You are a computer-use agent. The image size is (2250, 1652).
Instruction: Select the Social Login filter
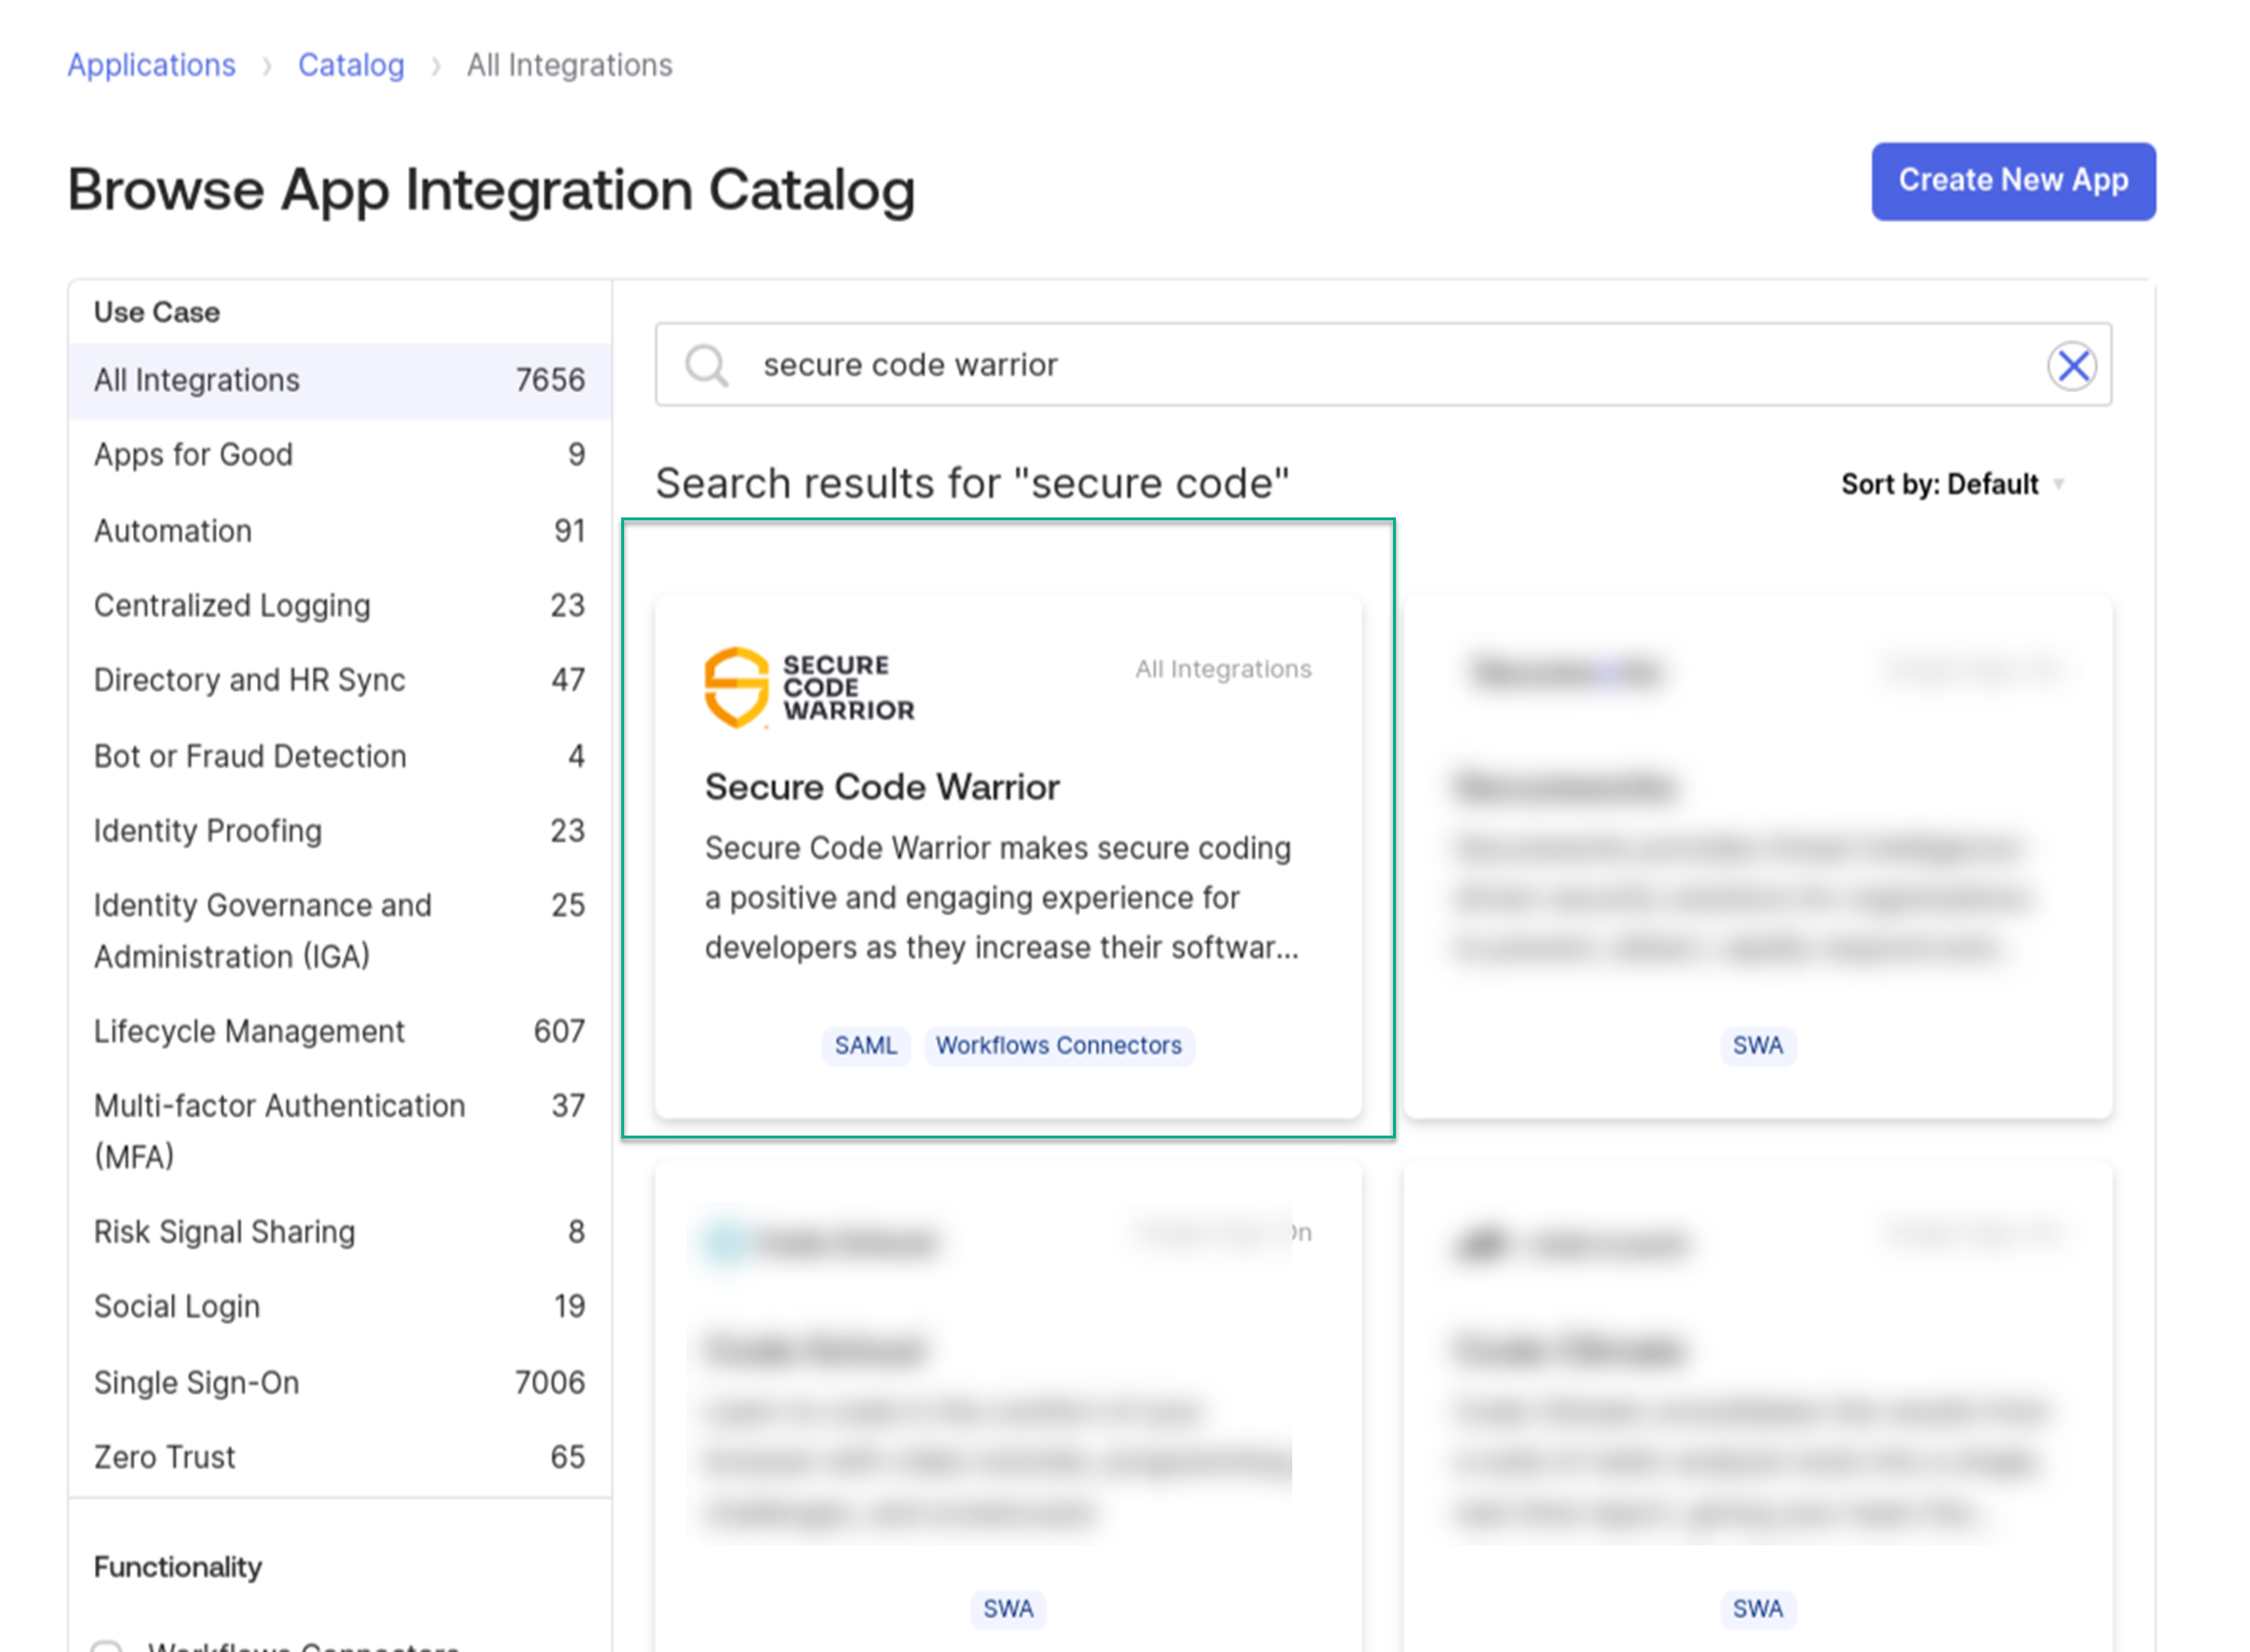point(340,1307)
